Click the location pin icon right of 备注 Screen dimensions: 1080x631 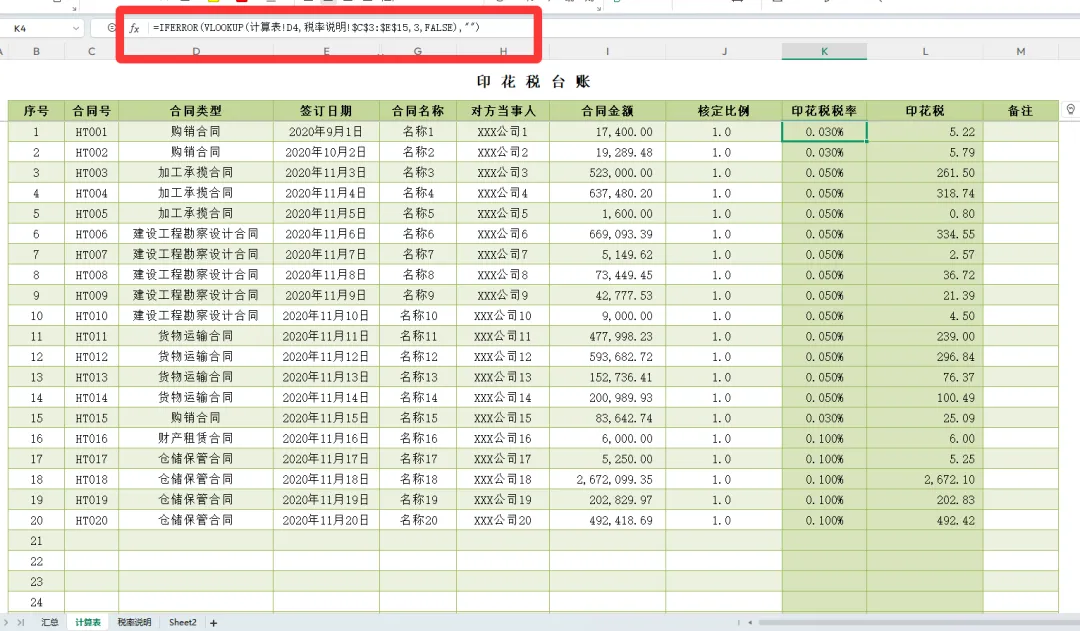coord(1070,110)
